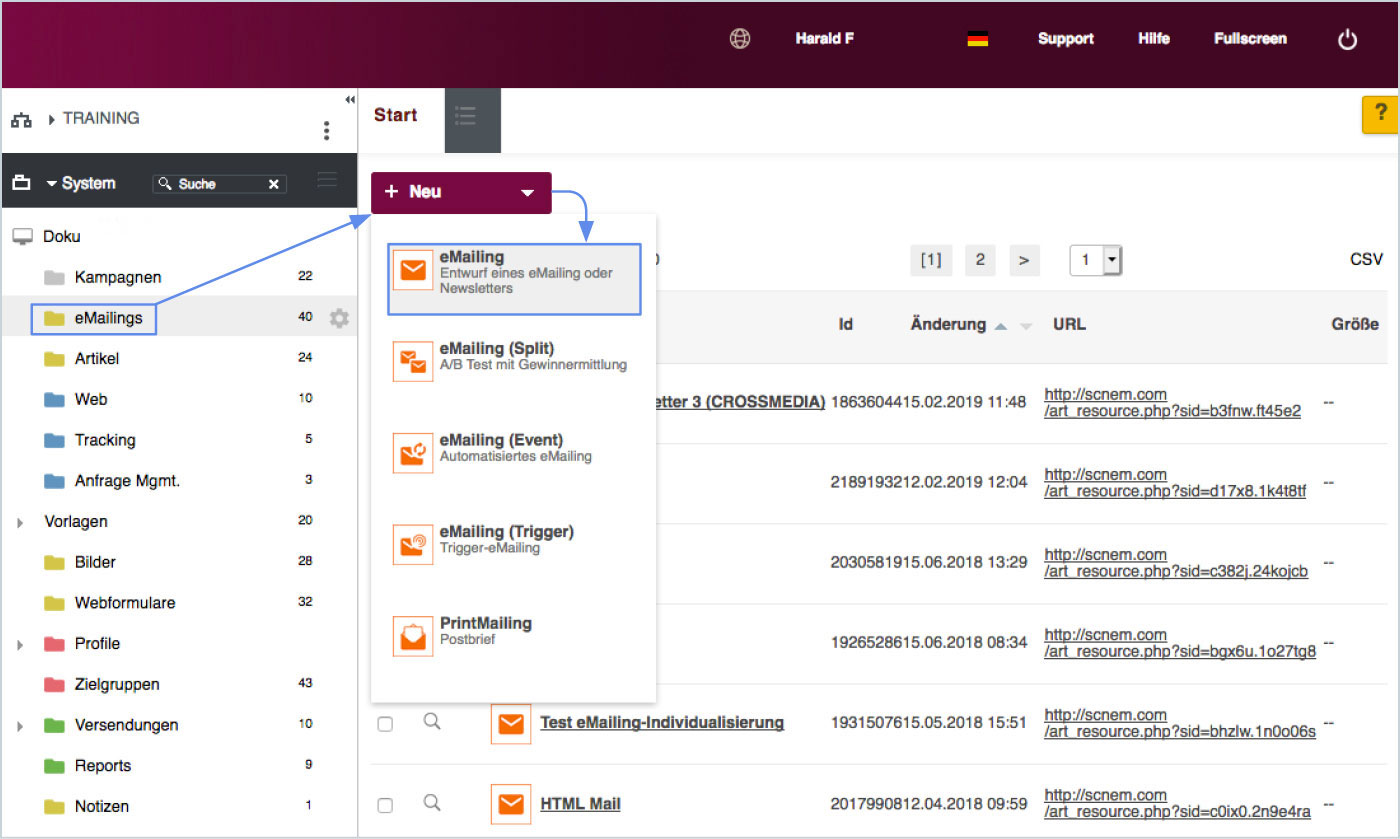Tick the checkbox for HTML Mail row
Image resolution: width=1400 pixels, height=839 pixels.
tap(385, 805)
